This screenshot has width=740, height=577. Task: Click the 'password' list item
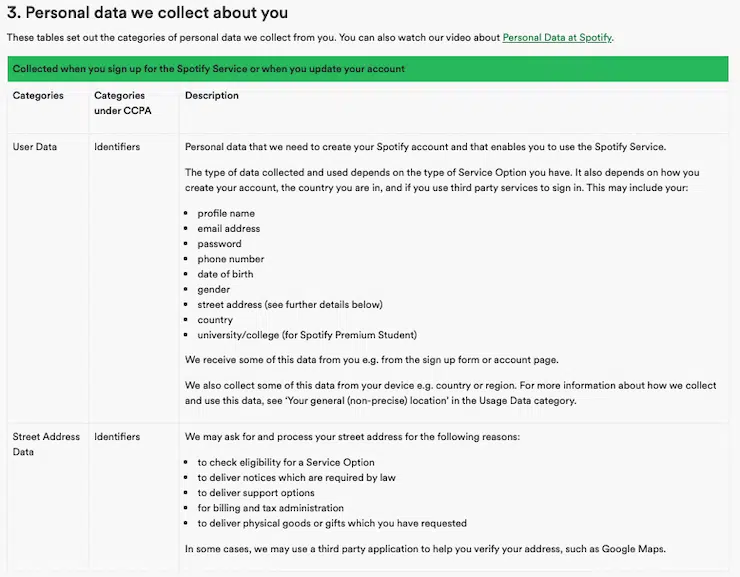pos(219,244)
